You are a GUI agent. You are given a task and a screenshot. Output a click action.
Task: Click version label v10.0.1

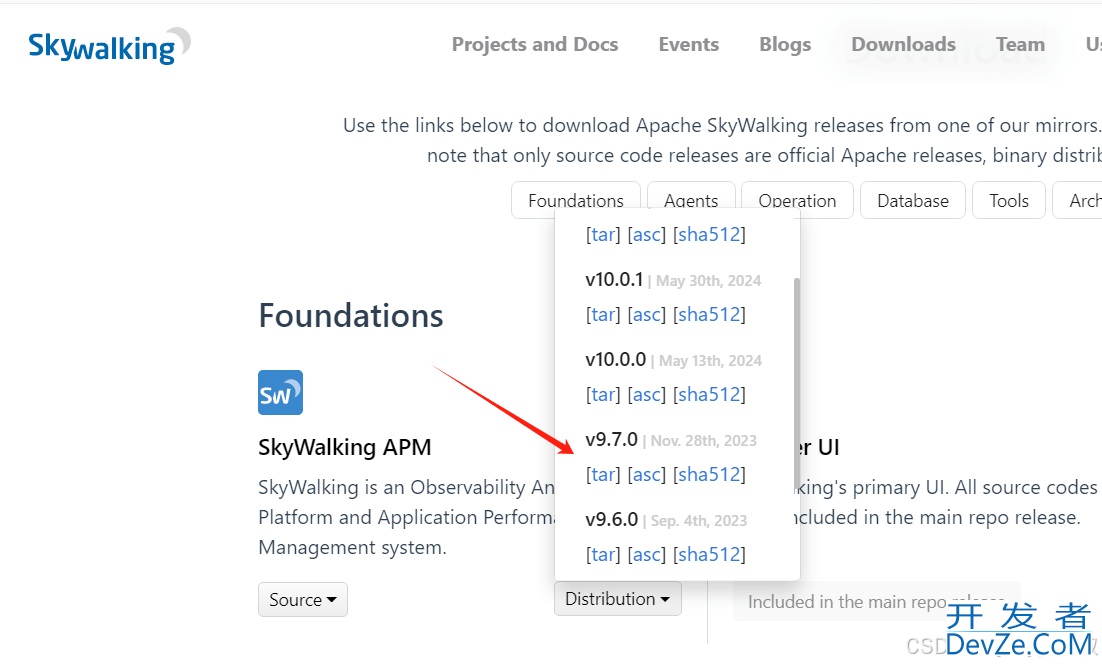pyautogui.click(x=614, y=280)
